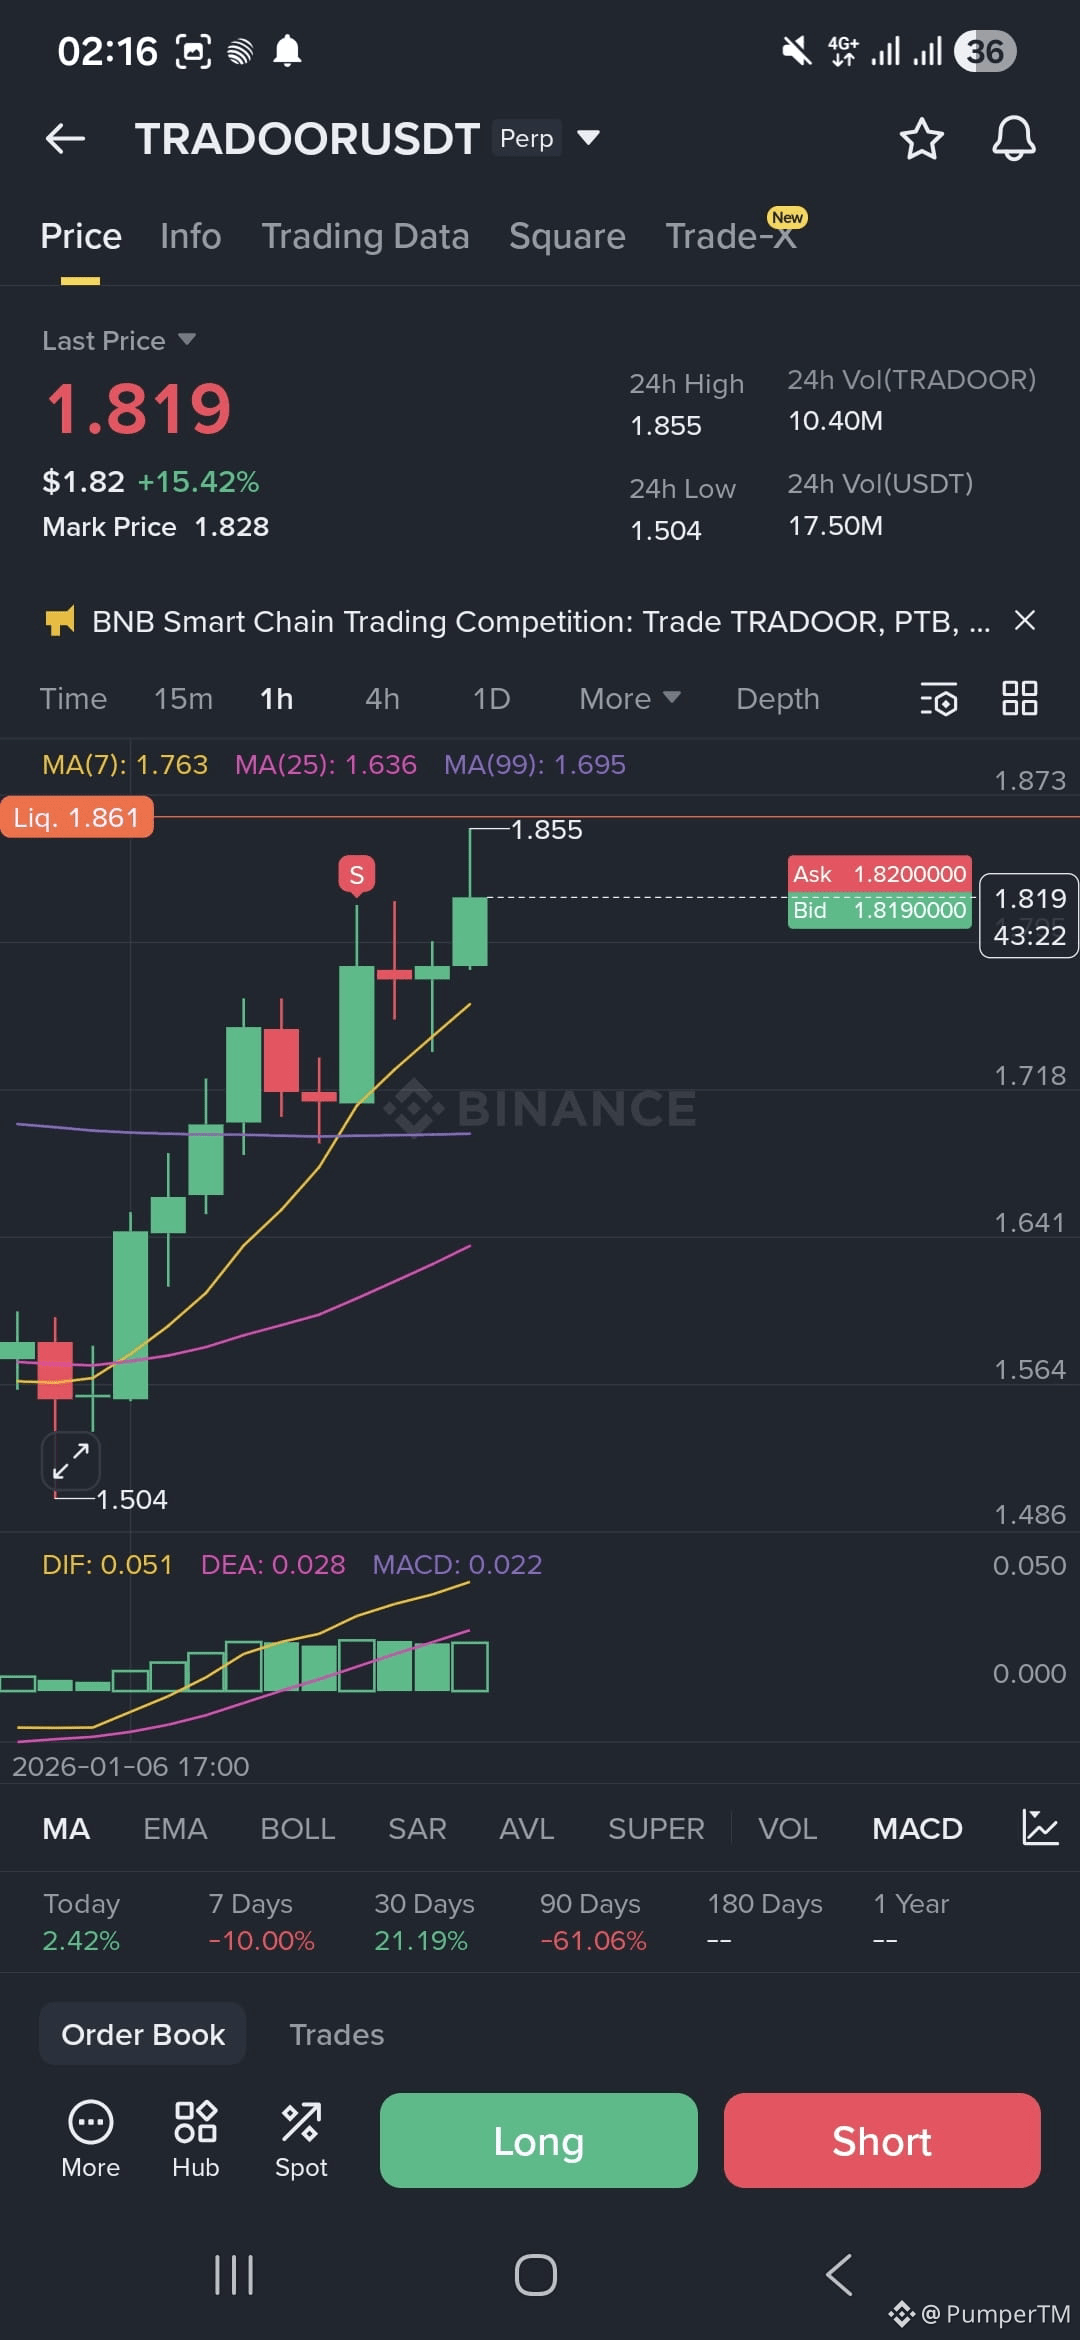
Task: Tap the MA(7): 1.763 indicator label
Action: [125, 764]
